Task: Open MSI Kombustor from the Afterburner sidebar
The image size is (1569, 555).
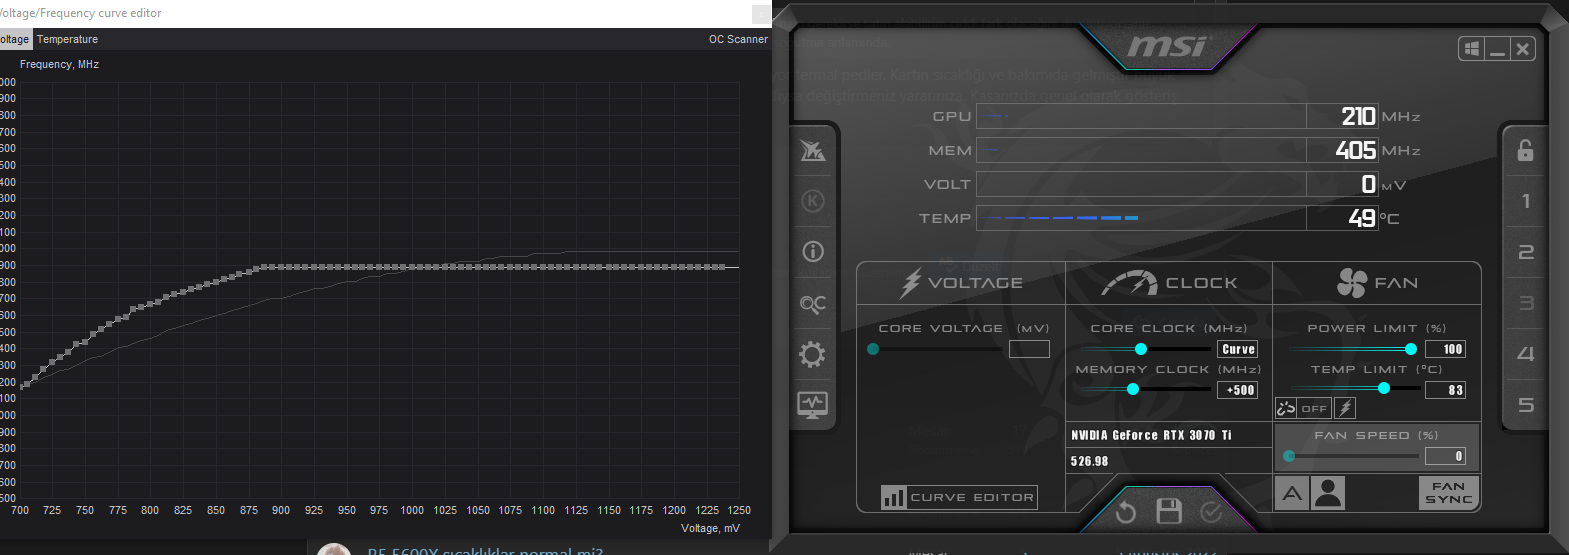Action: 813,150
